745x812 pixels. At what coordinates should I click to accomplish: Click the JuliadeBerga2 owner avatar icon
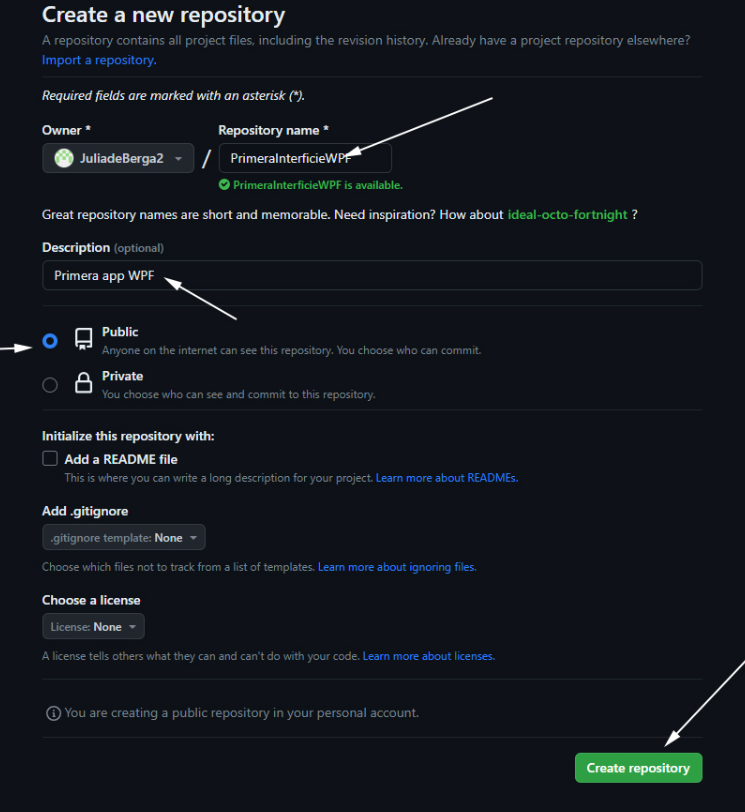pos(63,158)
